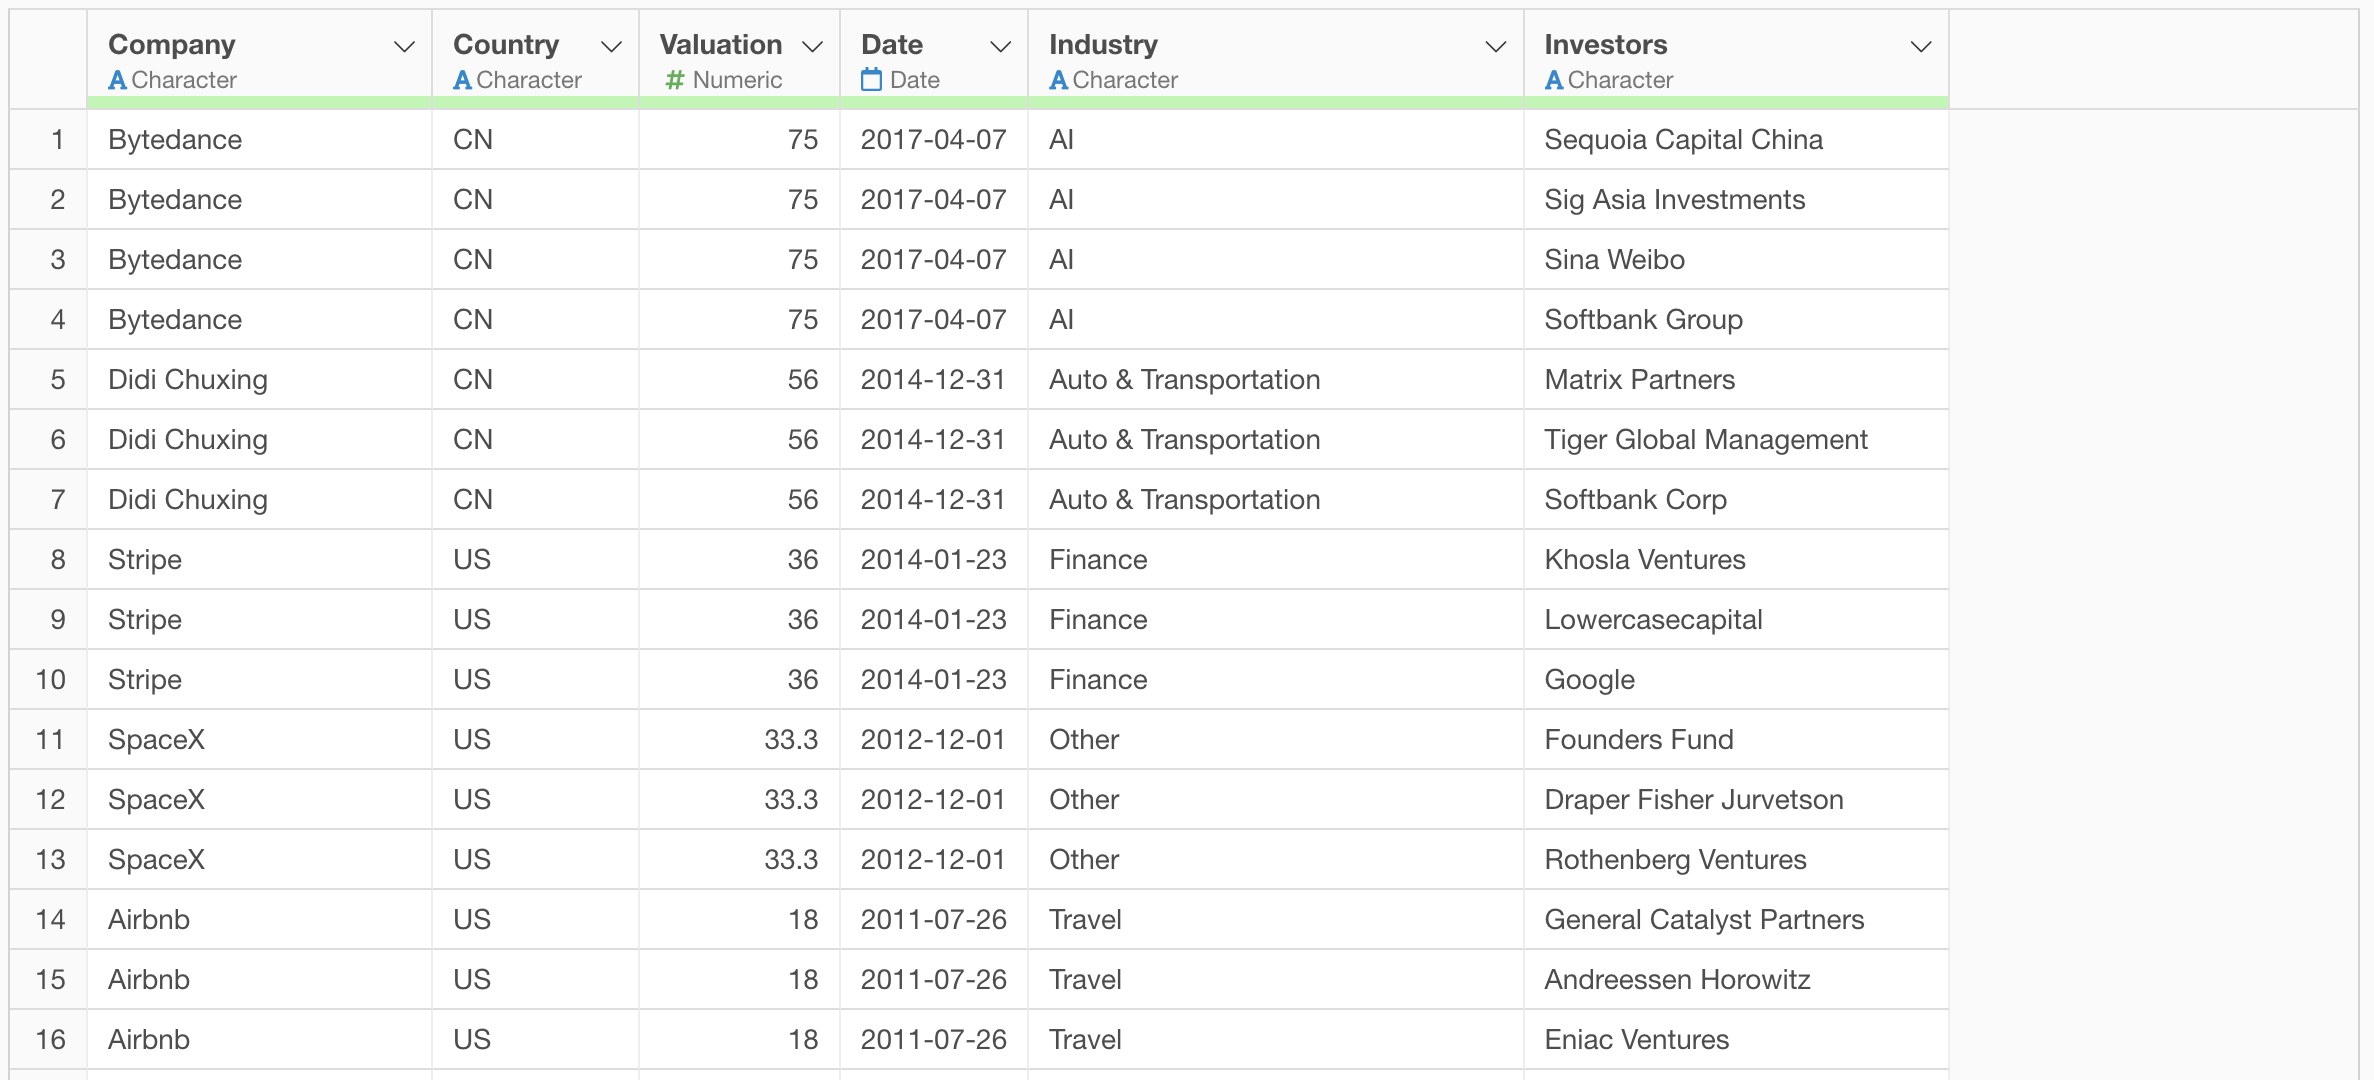Click the Character type icon under Company
This screenshot has height=1080, width=2374.
tap(117, 80)
